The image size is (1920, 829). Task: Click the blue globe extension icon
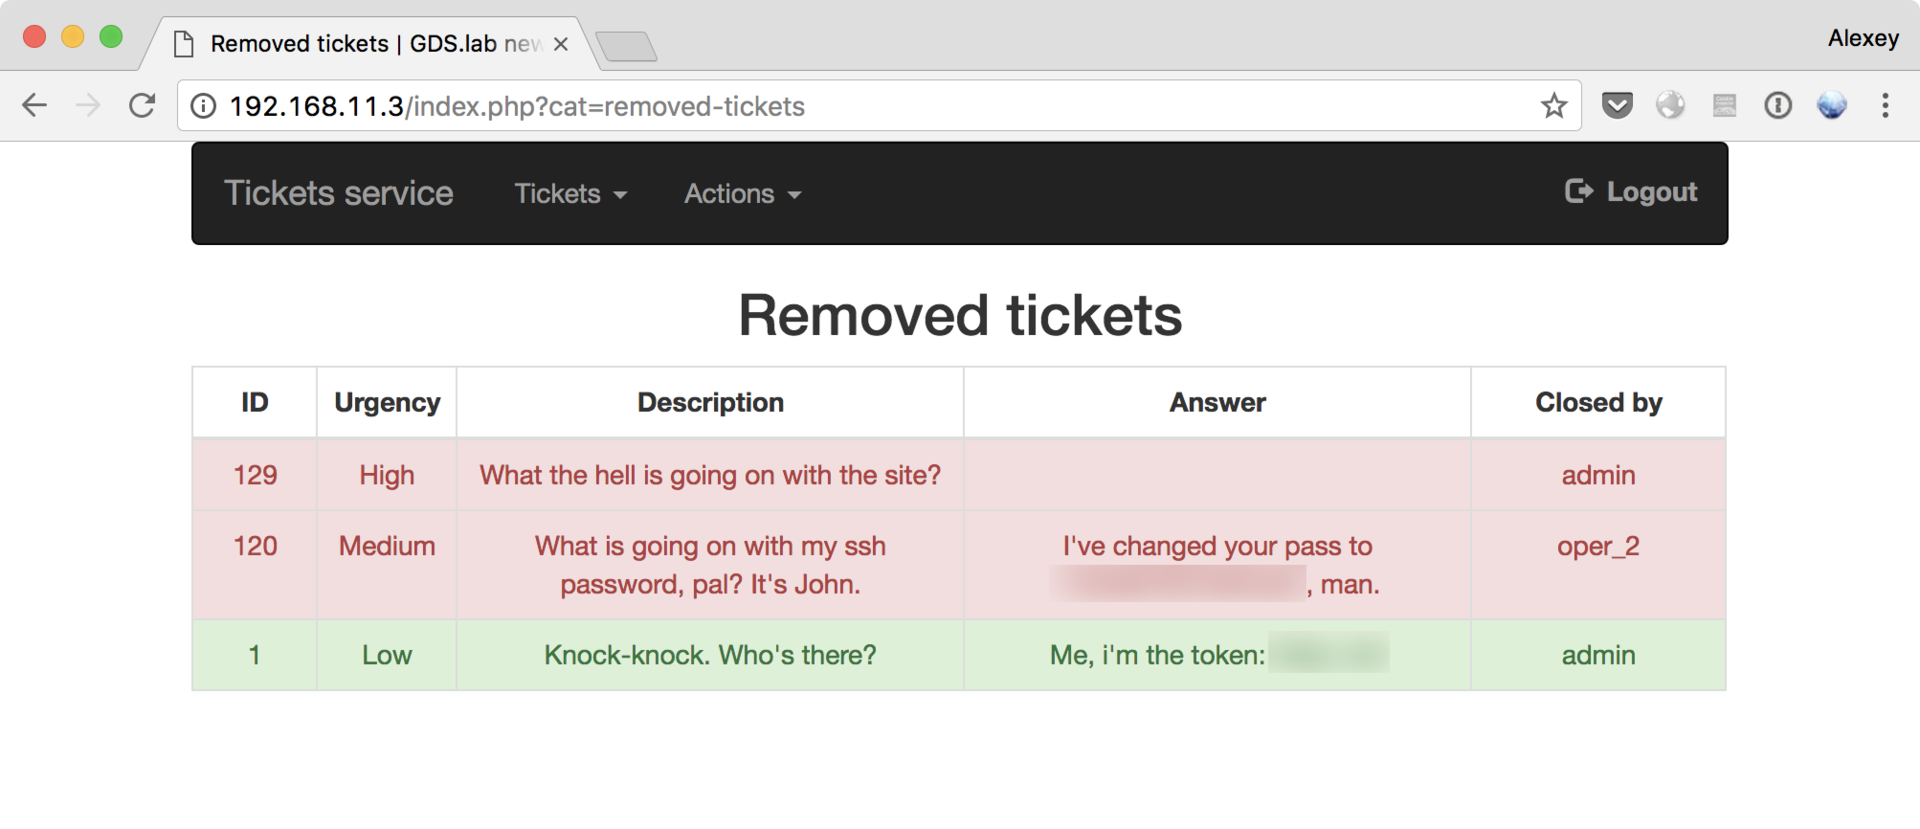pyautogui.click(x=1831, y=105)
